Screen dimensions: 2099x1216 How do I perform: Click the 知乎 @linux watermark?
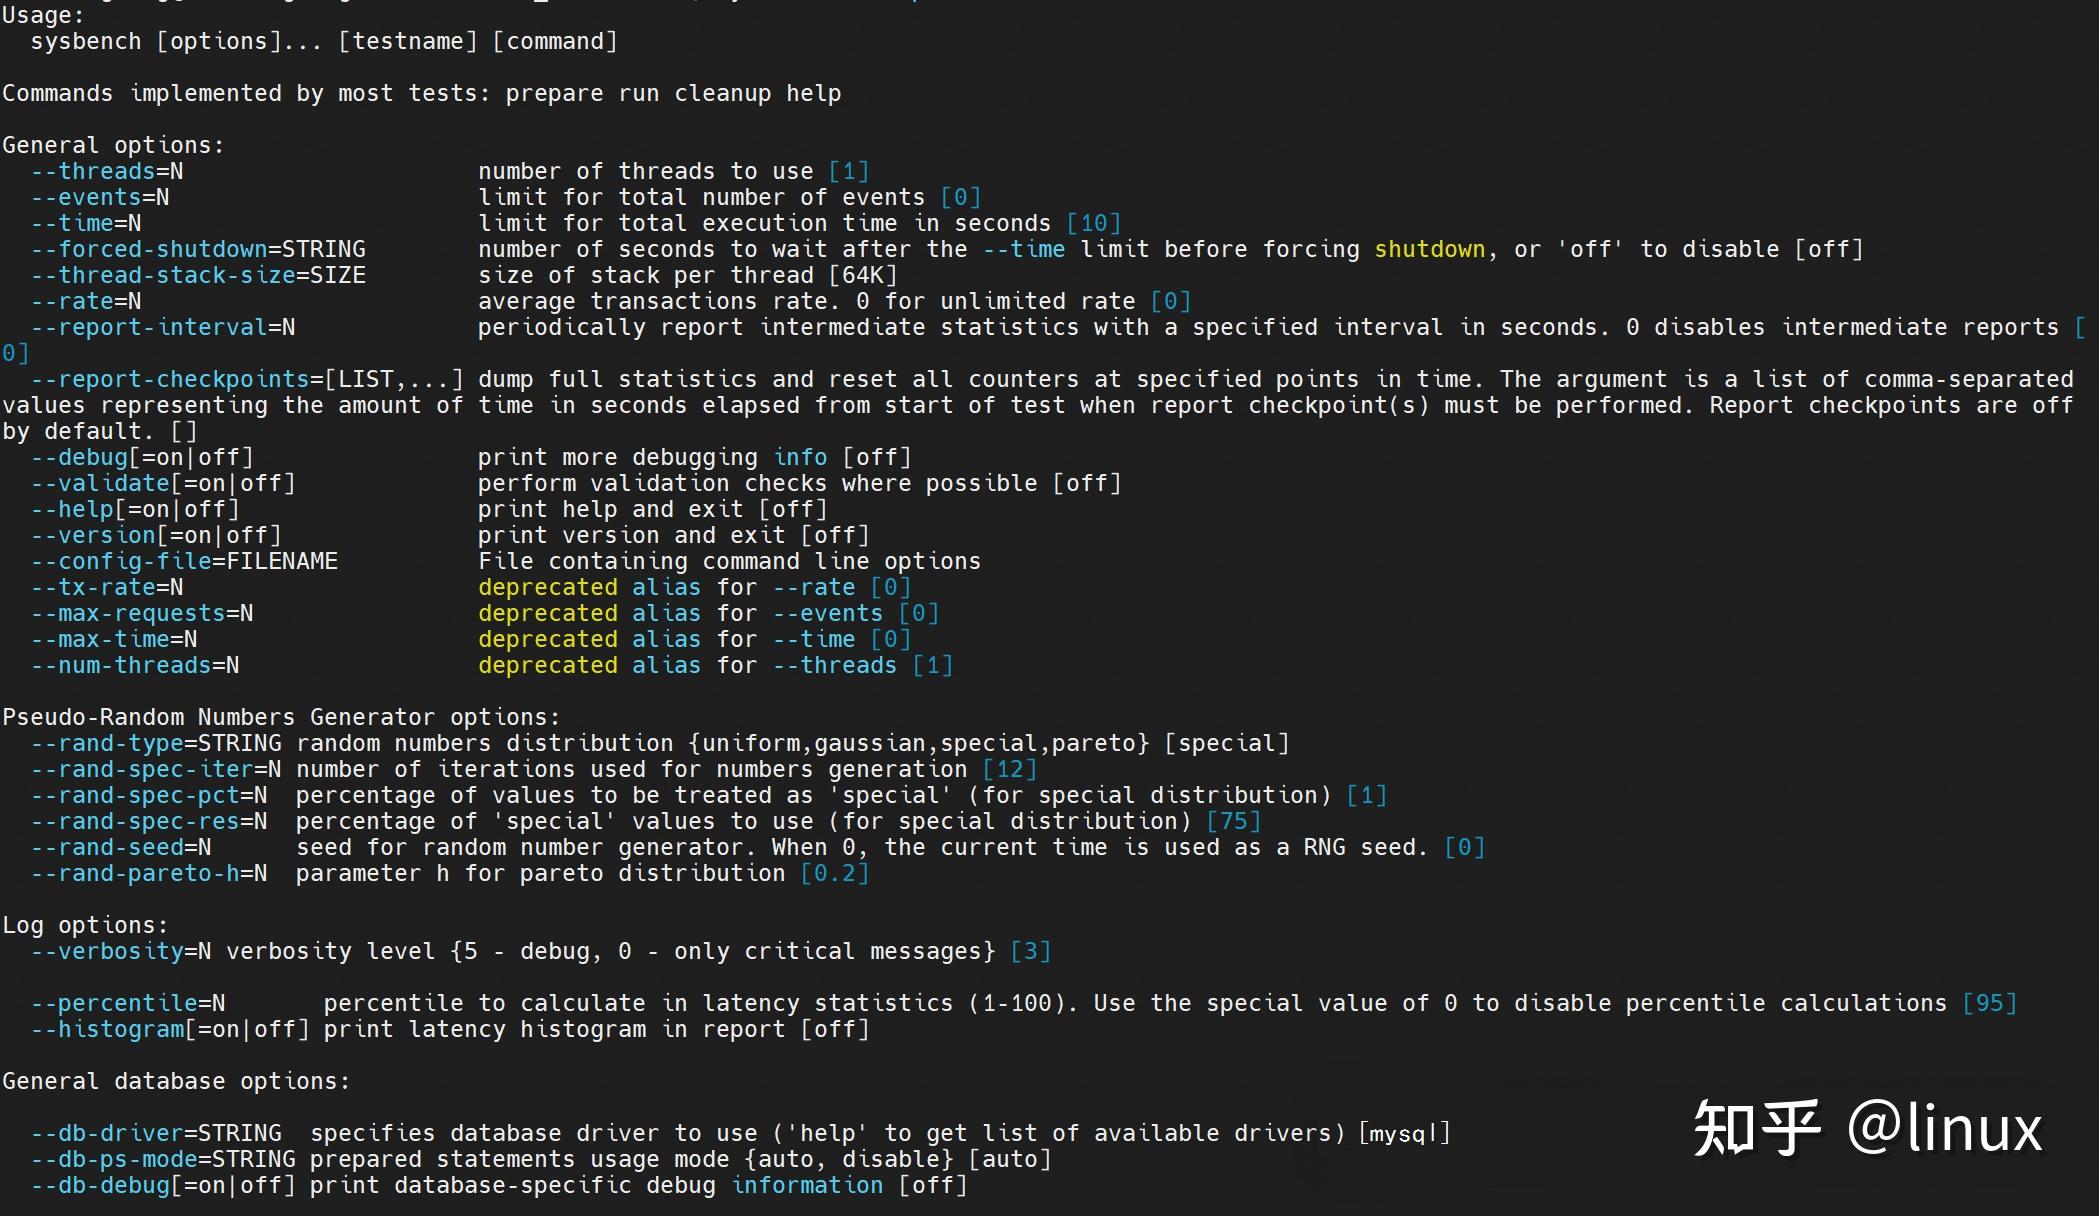click(x=1868, y=1128)
